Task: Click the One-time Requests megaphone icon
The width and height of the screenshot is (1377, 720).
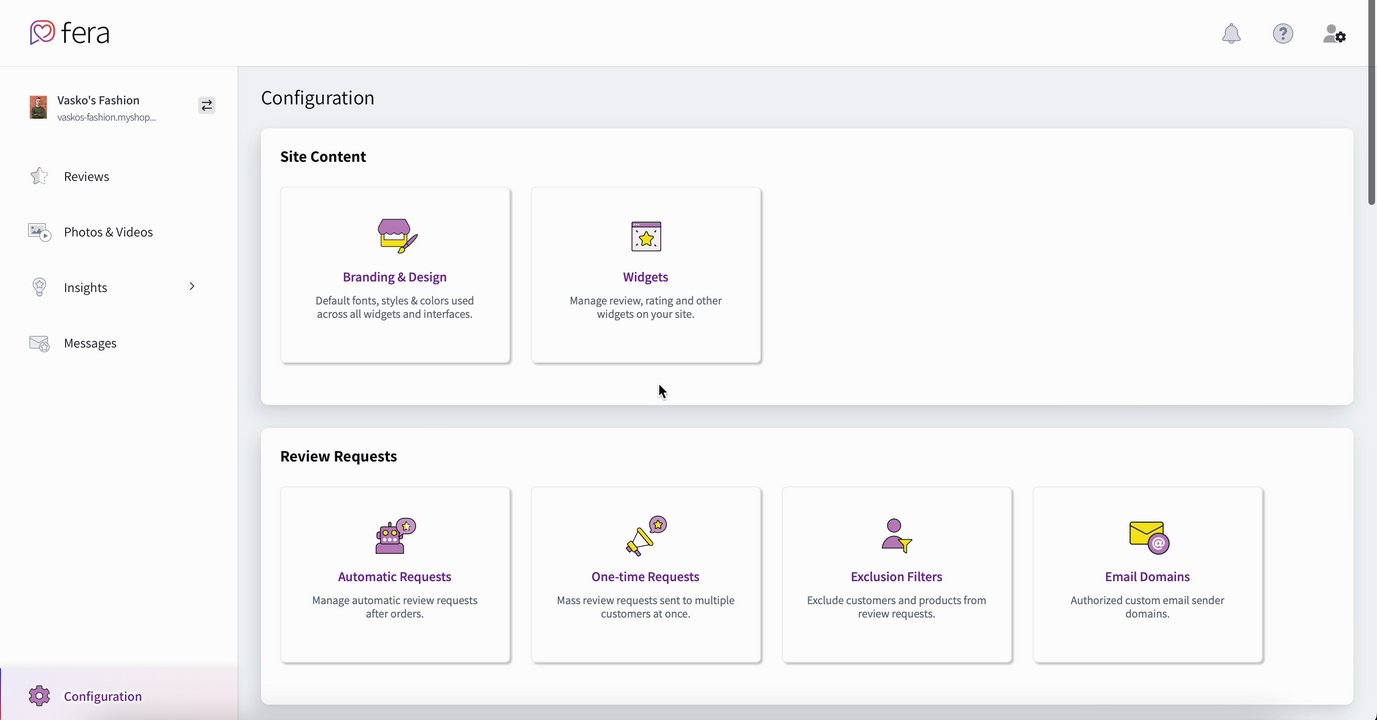Action: [x=646, y=536]
